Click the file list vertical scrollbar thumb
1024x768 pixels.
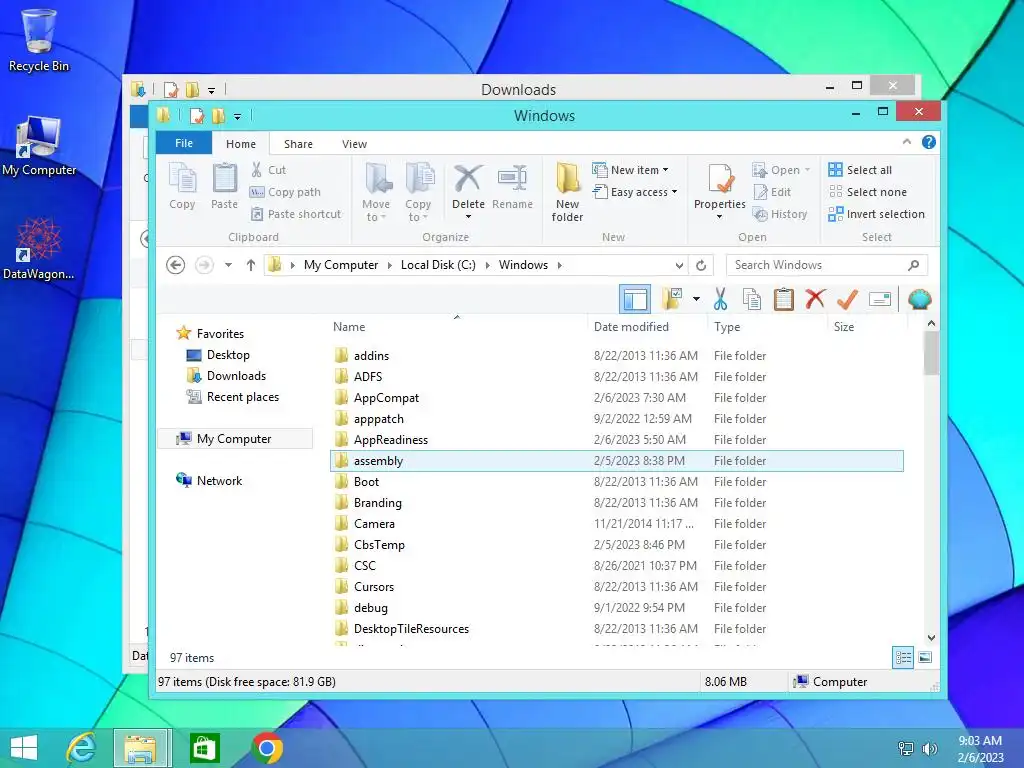coord(931,353)
